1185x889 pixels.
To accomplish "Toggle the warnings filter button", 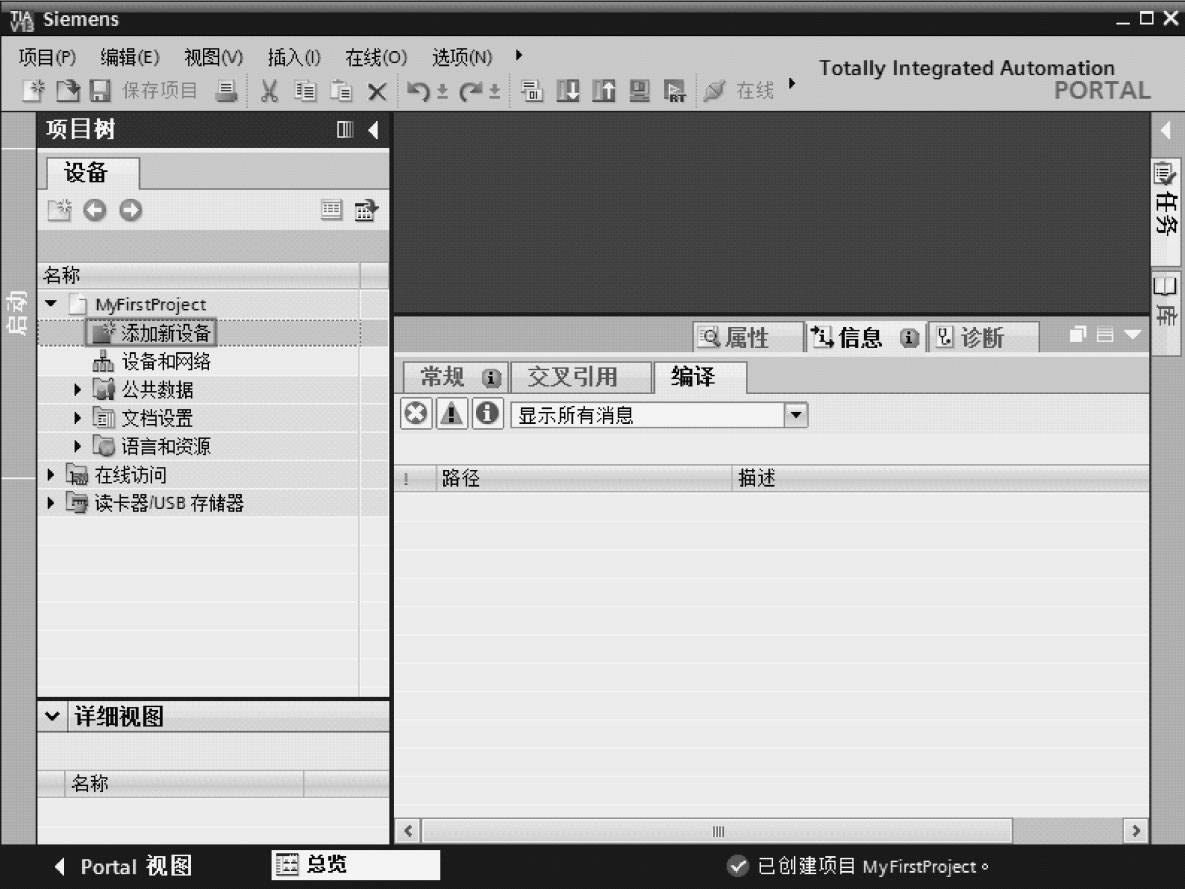I will click(x=452, y=414).
